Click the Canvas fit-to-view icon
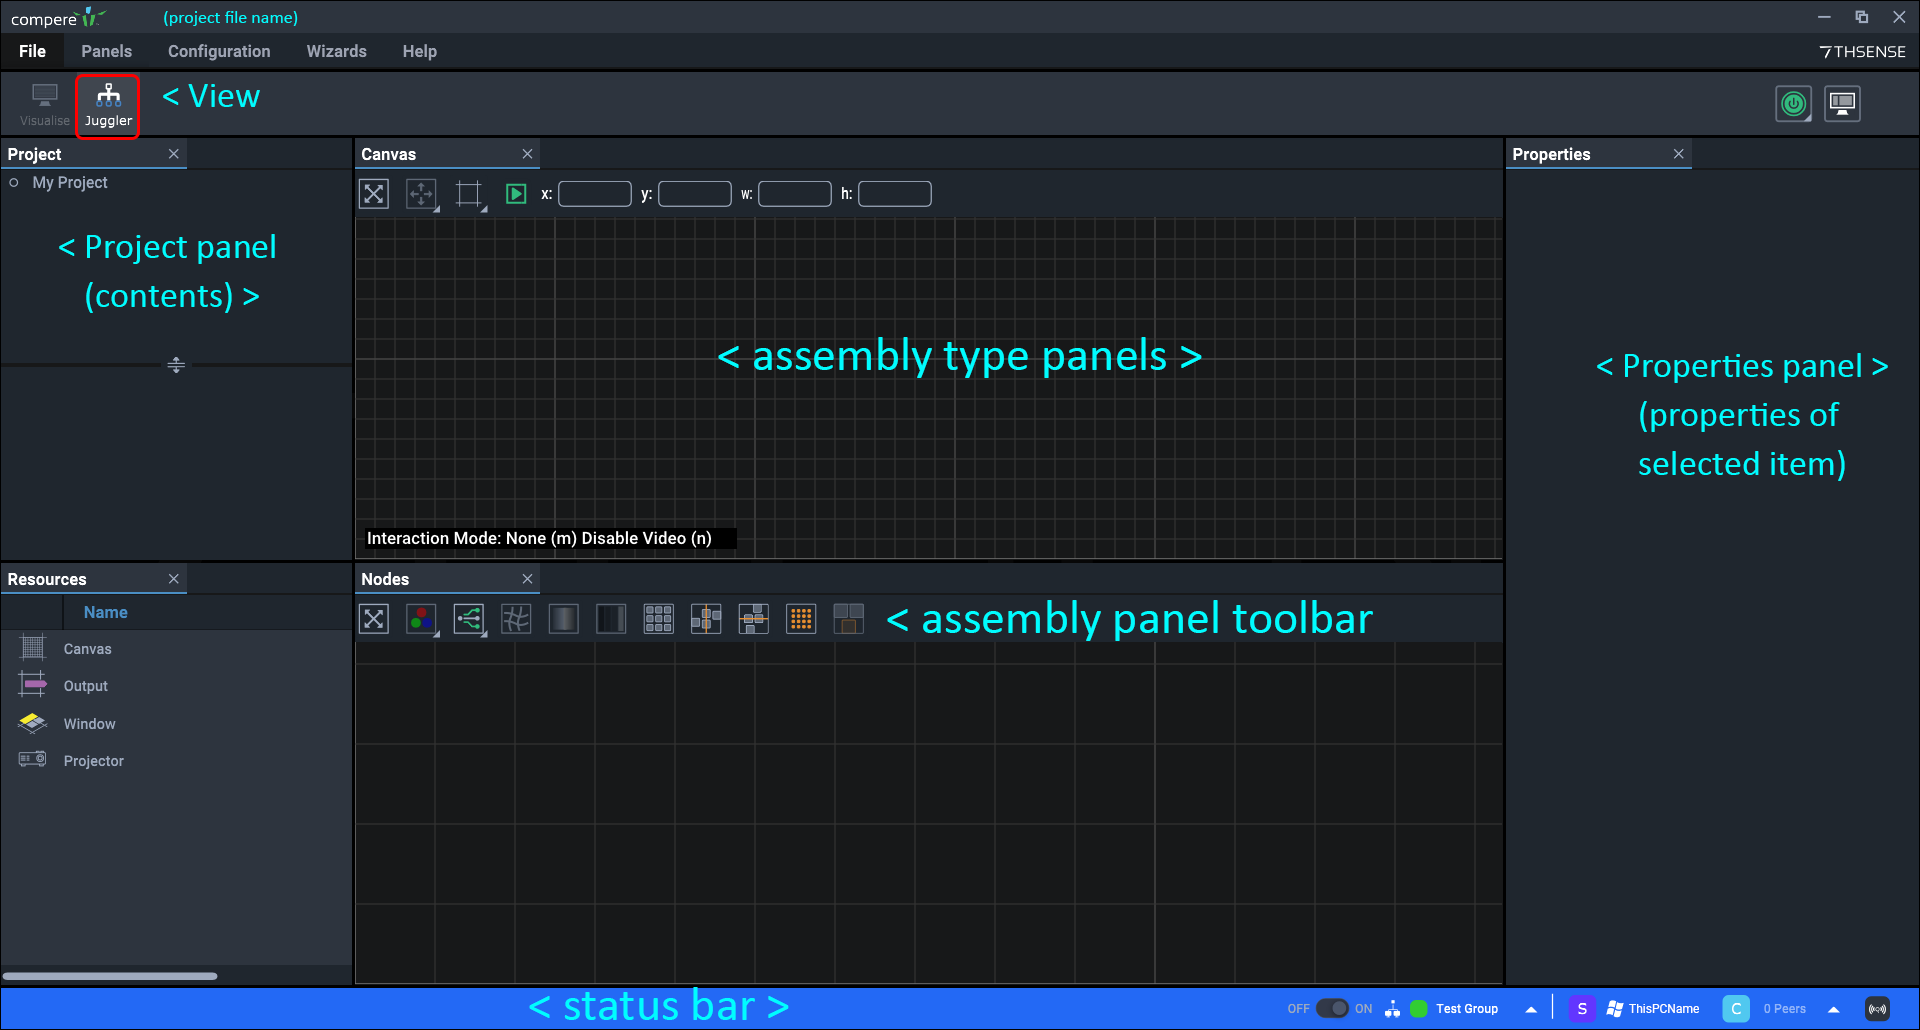The height and width of the screenshot is (1030, 1920). coord(374,194)
